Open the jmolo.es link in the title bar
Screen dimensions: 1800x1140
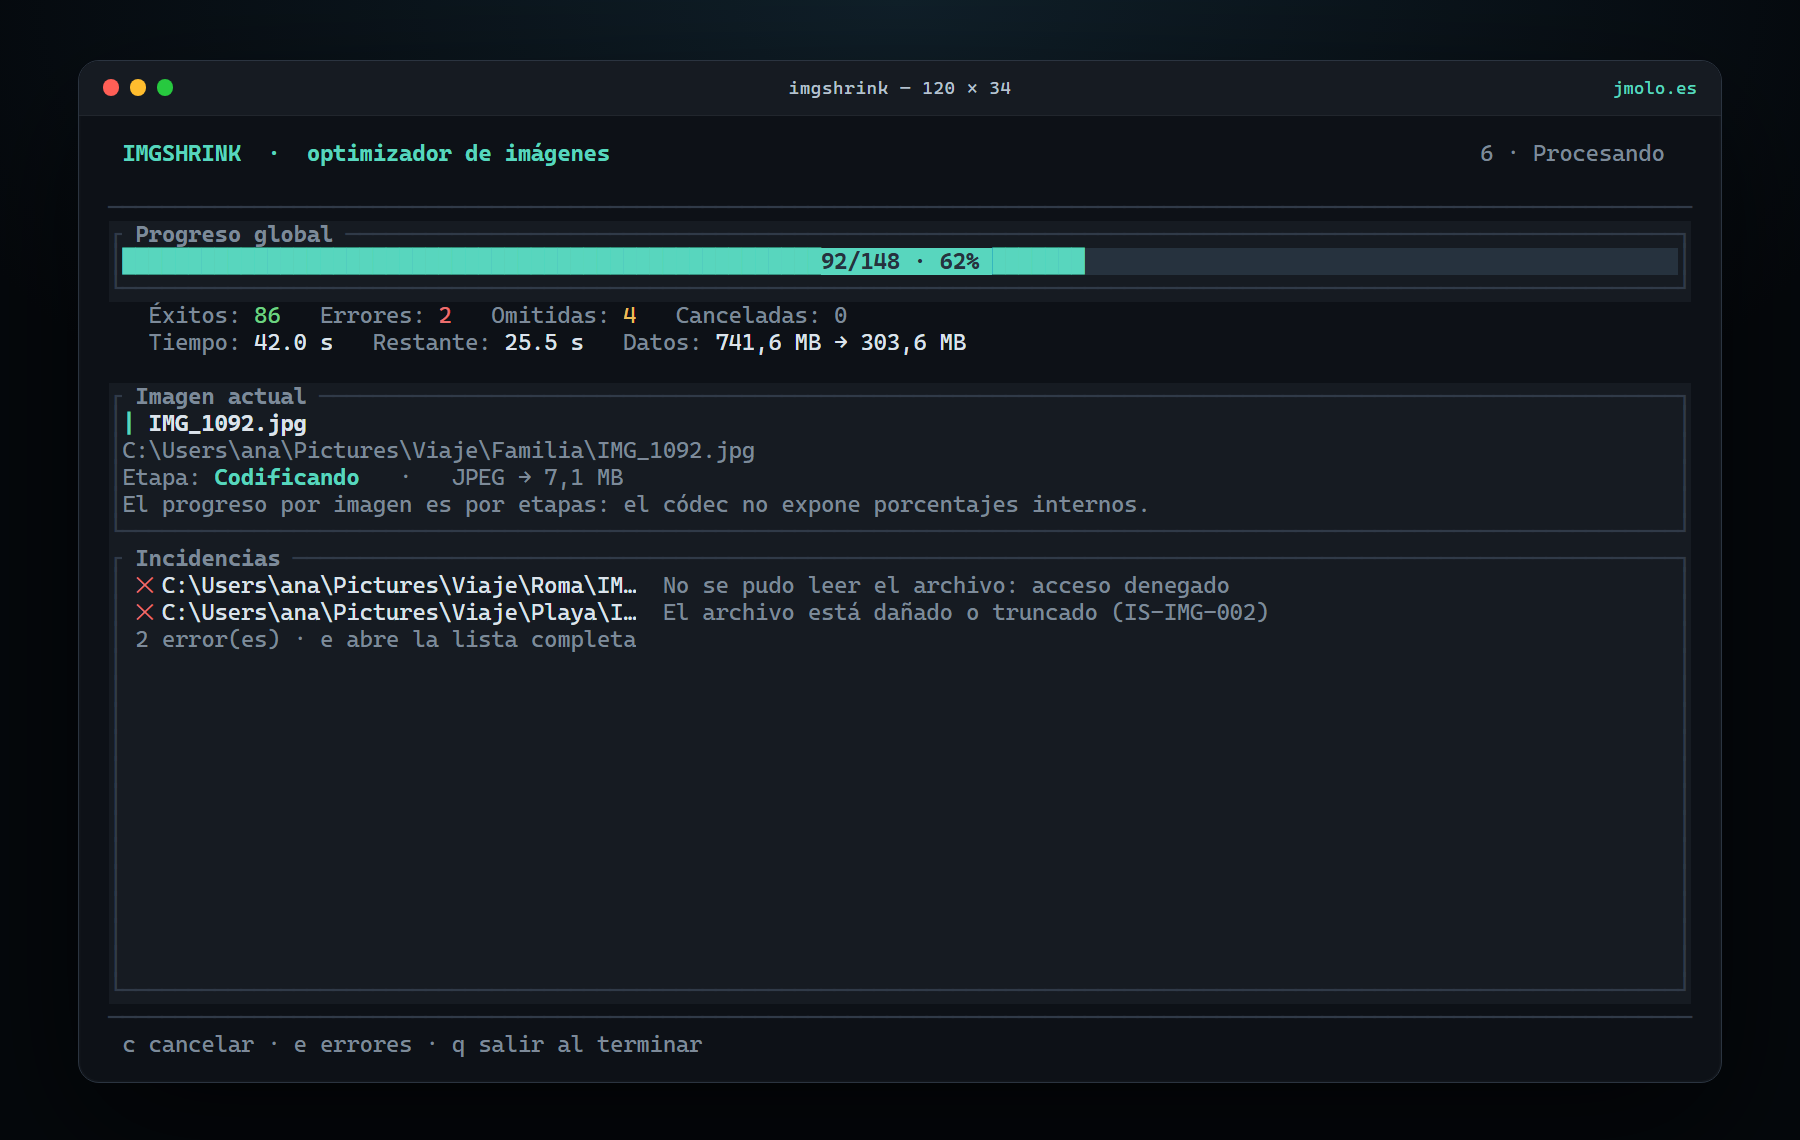pyautogui.click(x=1655, y=88)
